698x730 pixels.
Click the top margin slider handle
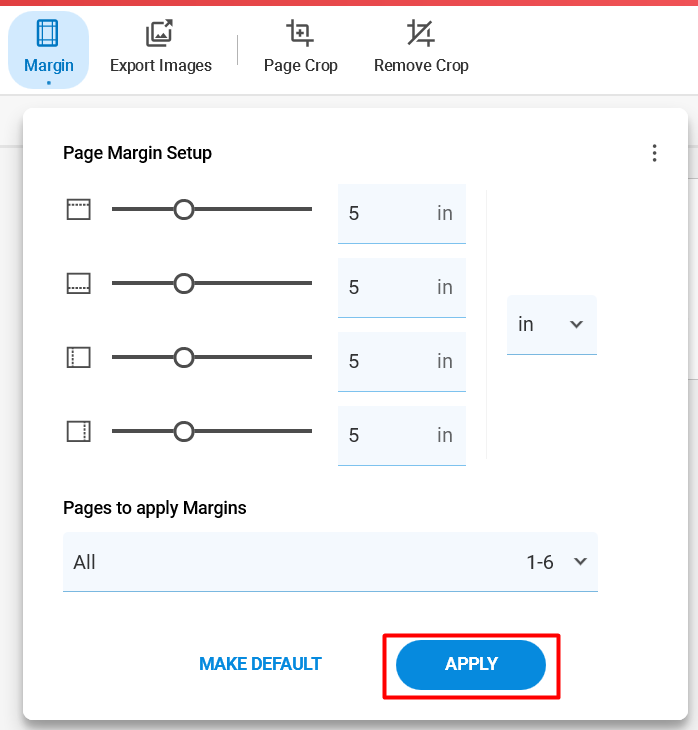tap(184, 210)
